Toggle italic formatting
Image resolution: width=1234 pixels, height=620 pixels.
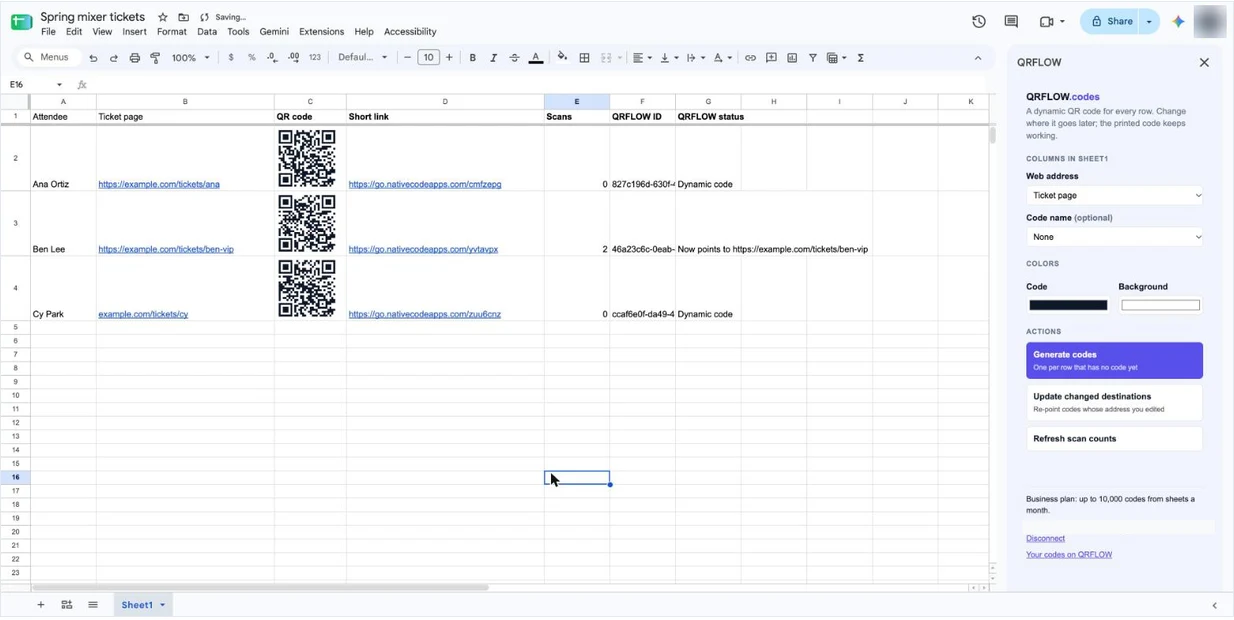pyautogui.click(x=493, y=58)
